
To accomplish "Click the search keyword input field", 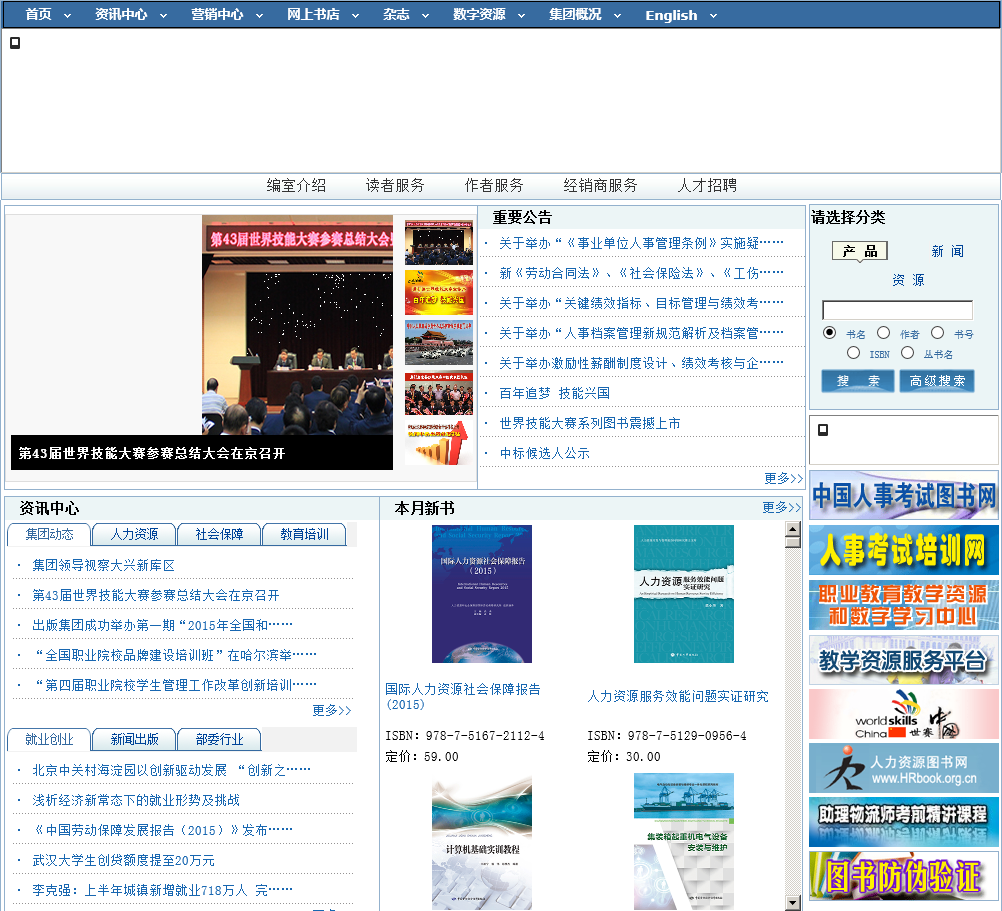I will (897, 310).
